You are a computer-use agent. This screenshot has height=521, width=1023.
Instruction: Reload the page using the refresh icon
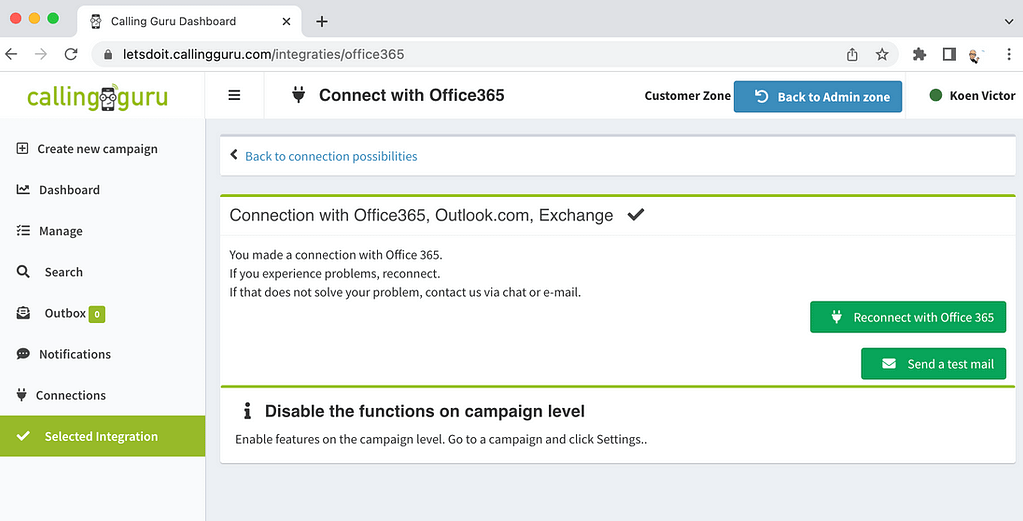click(x=71, y=55)
